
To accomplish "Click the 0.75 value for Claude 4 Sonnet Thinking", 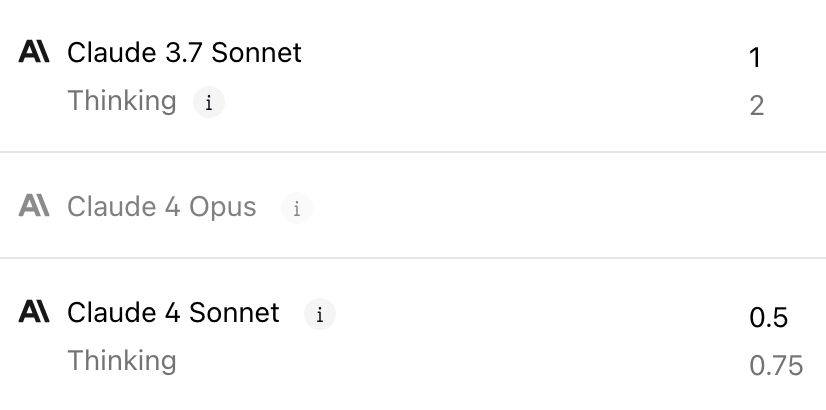I will tap(775, 366).
